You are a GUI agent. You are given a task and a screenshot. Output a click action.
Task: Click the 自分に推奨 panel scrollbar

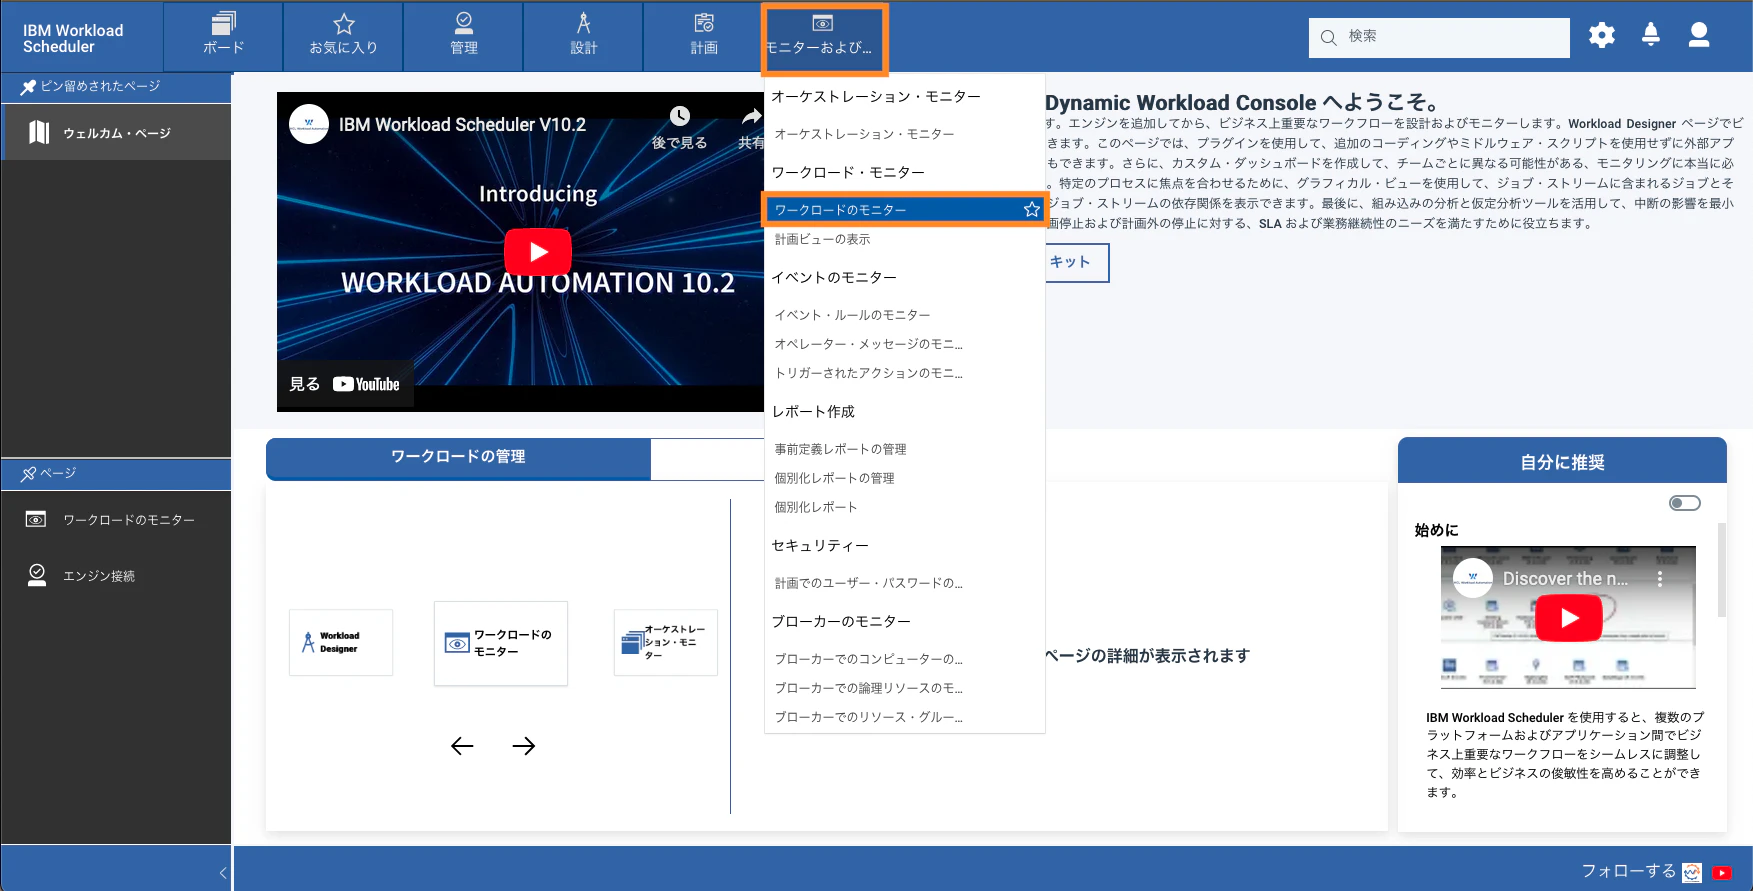pyautogui.click(x=1721, y=570)
